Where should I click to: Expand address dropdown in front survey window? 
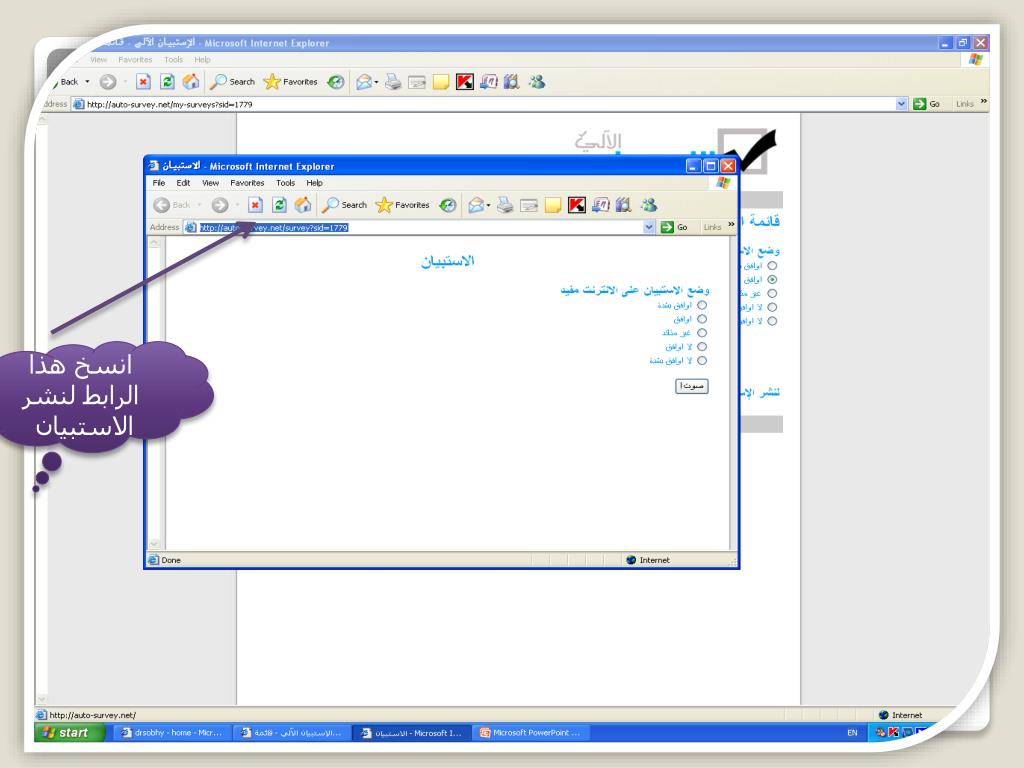point(648,227)
